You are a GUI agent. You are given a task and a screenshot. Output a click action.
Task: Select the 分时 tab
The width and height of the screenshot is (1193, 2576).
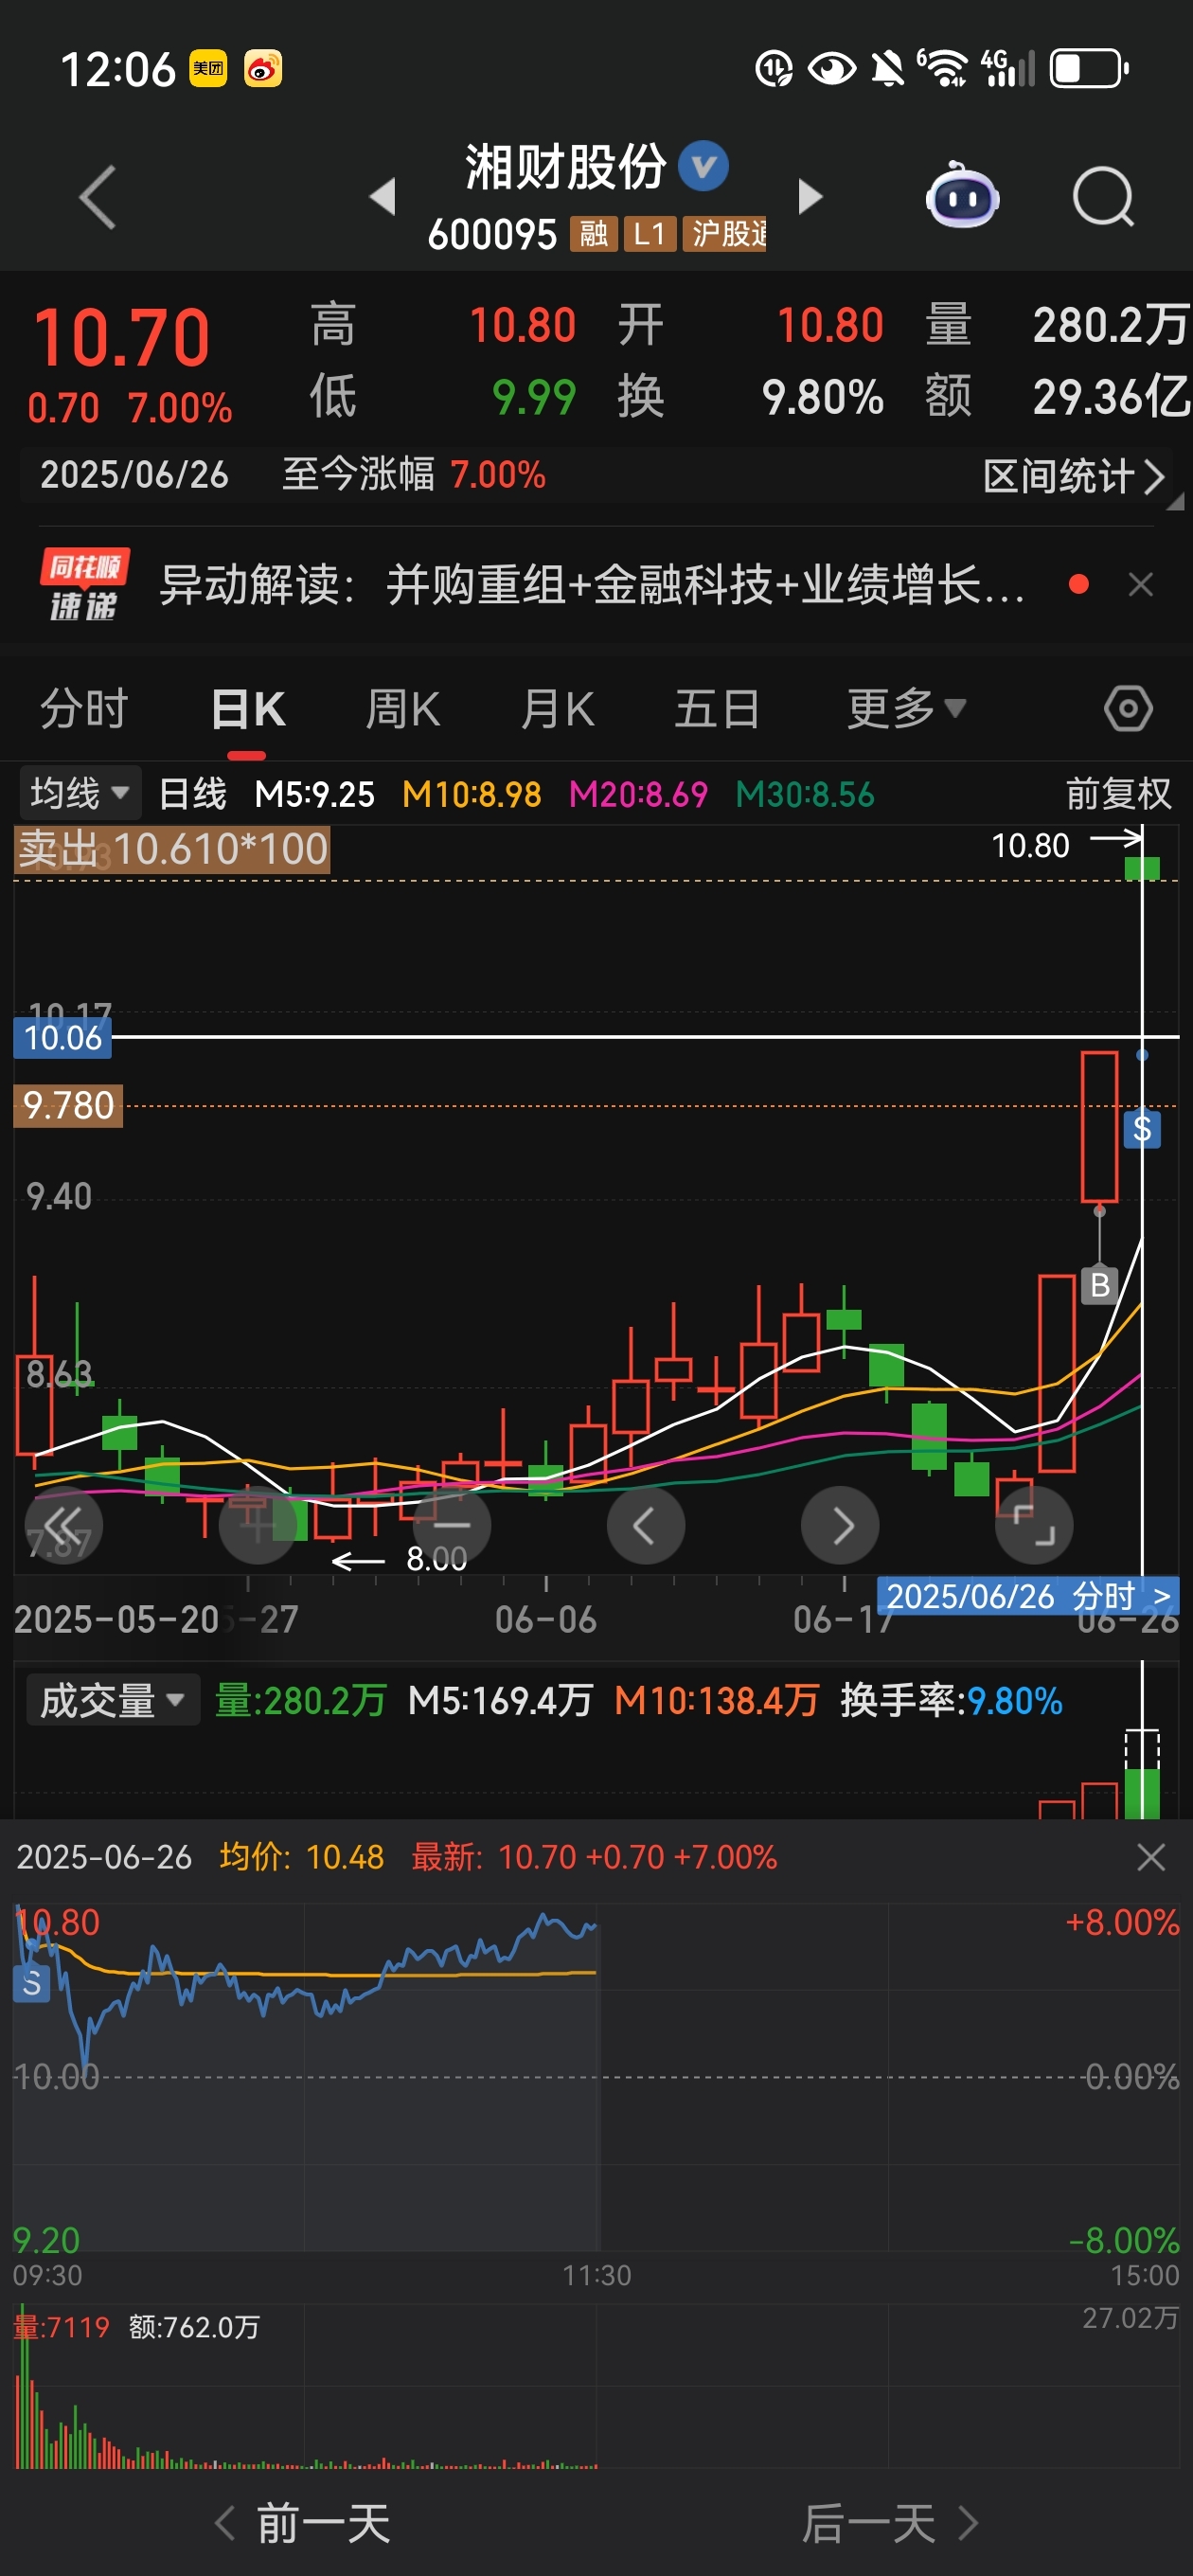[x=84, y=708]
